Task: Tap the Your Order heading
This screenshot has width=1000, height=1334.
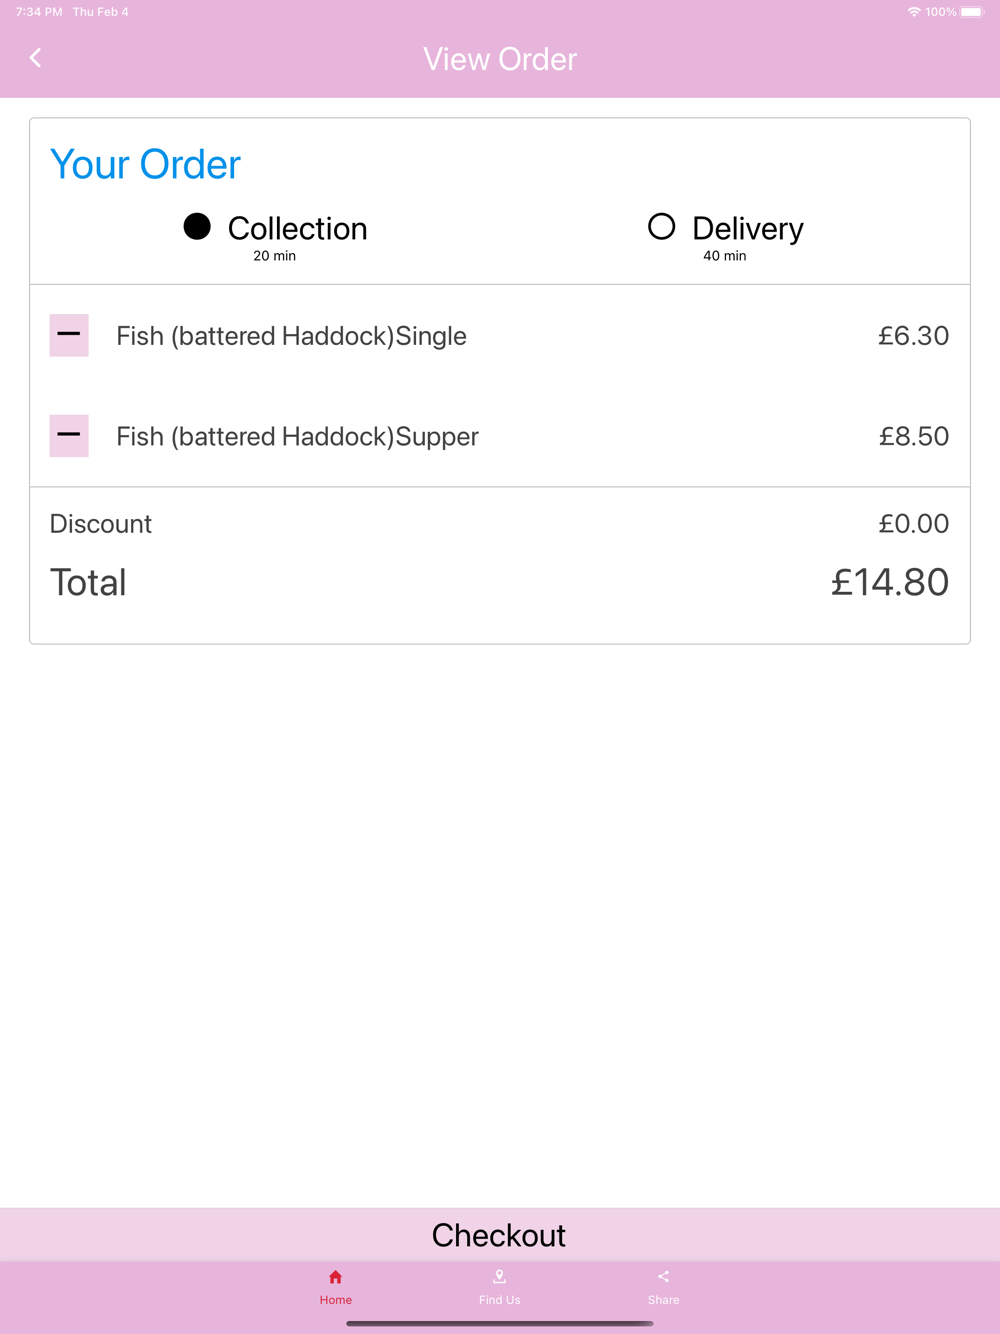Action: pos(146,165)
